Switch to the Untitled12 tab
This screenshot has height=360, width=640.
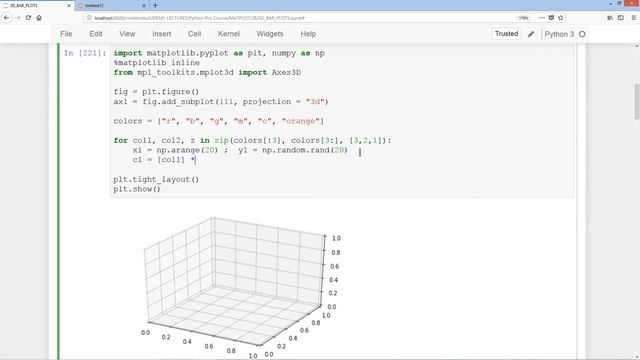click(112, 6)
